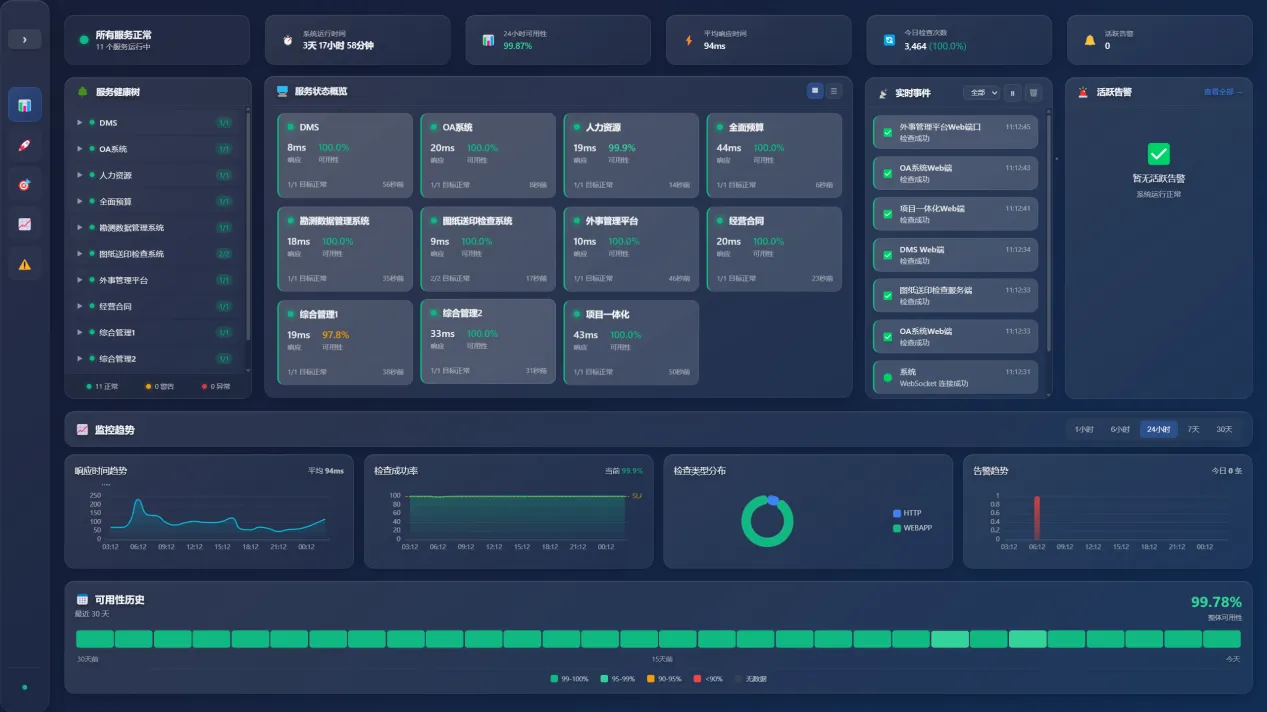
Task: Toggle the HTTP legend in 检查类型分布
Action: coord(911,513)
